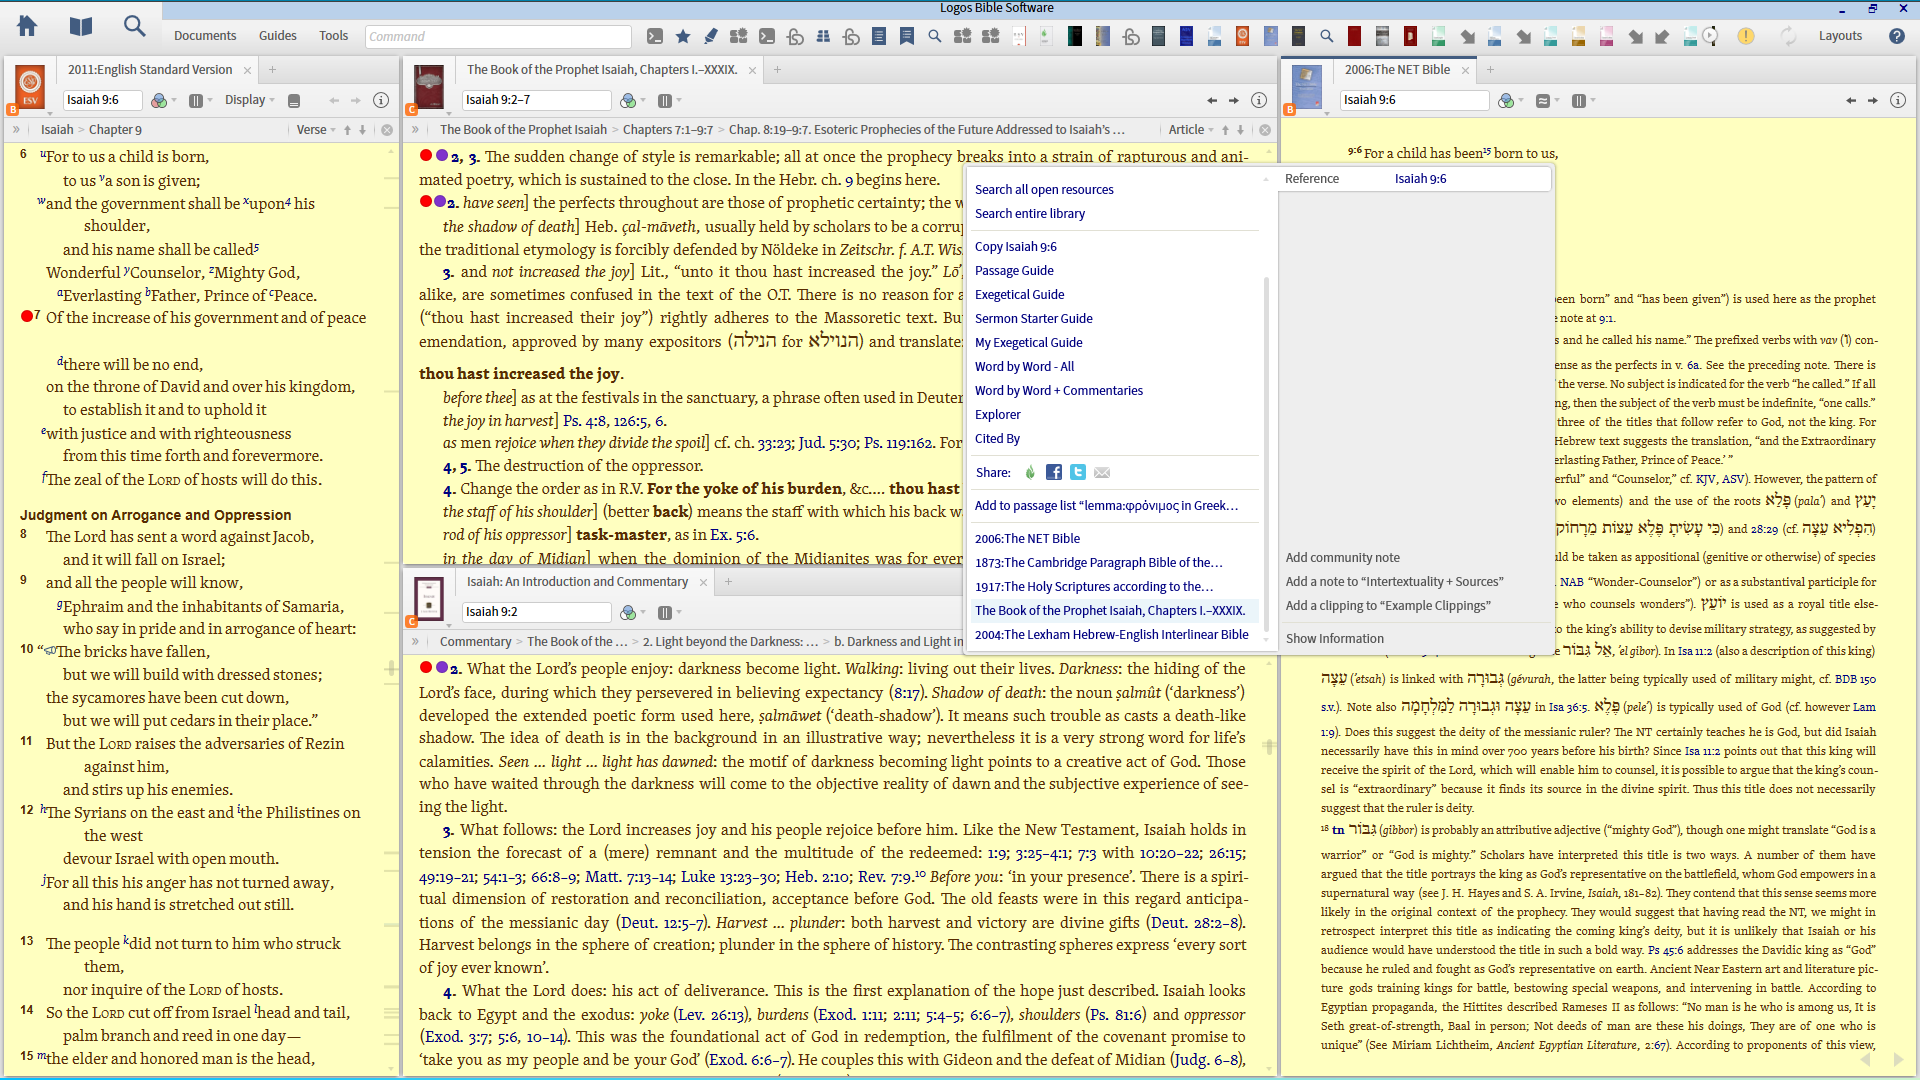
Task: Open column layout dropdown in NET Bible
Action: pyautogui.click(x=1583, y=100)
